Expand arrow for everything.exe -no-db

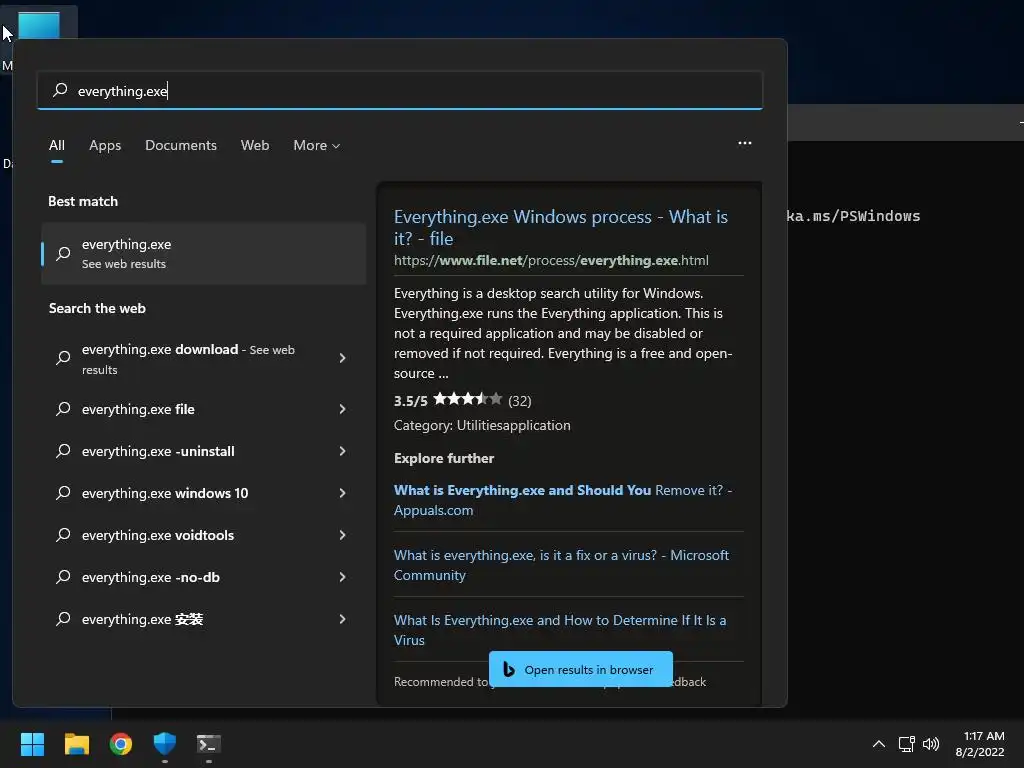click(342, 577)
